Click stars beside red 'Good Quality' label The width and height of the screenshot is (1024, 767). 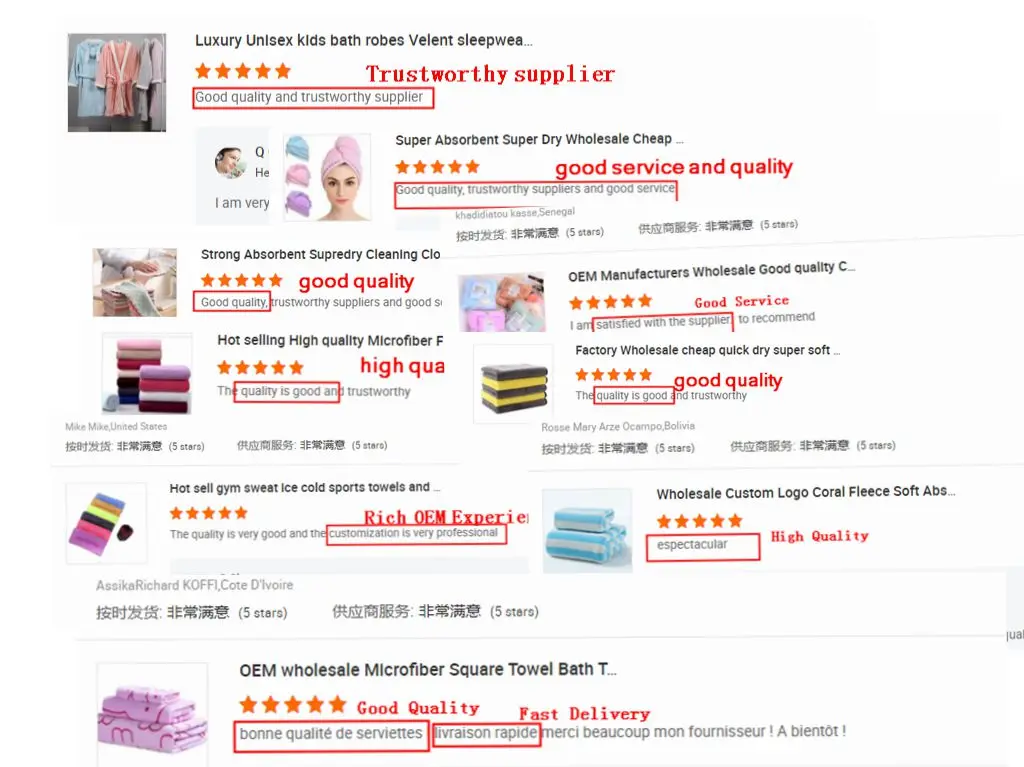point(293,704)
